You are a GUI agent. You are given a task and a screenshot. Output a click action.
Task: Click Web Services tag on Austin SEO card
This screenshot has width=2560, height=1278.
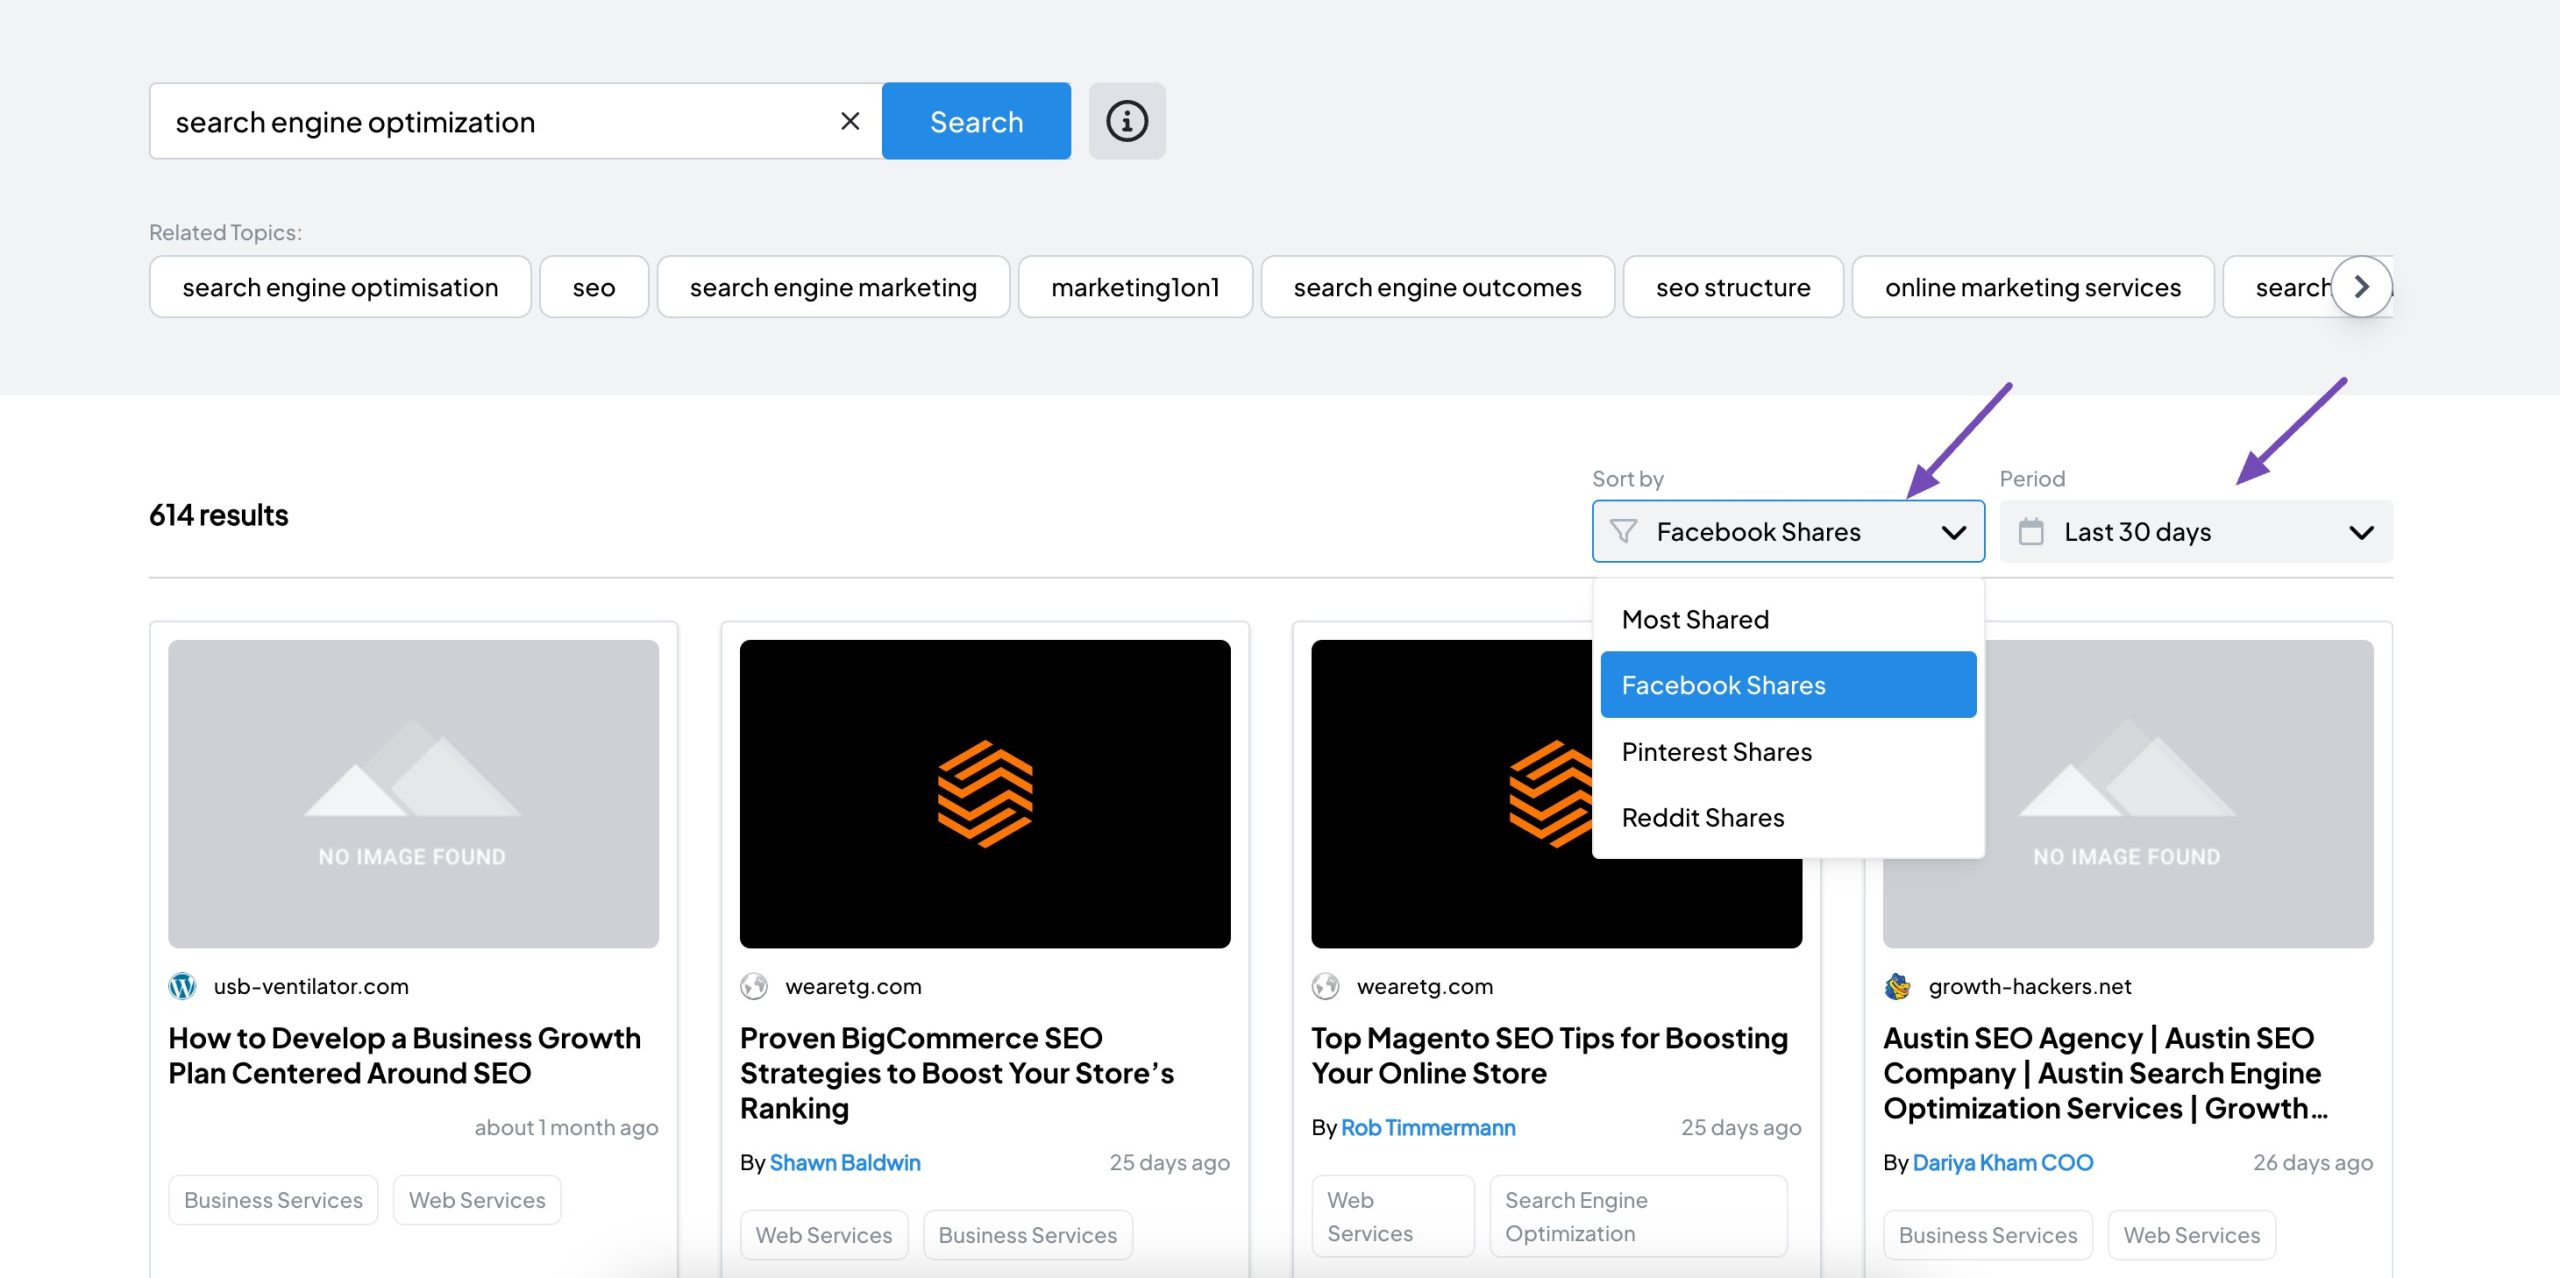(x=2192, y=1235)
